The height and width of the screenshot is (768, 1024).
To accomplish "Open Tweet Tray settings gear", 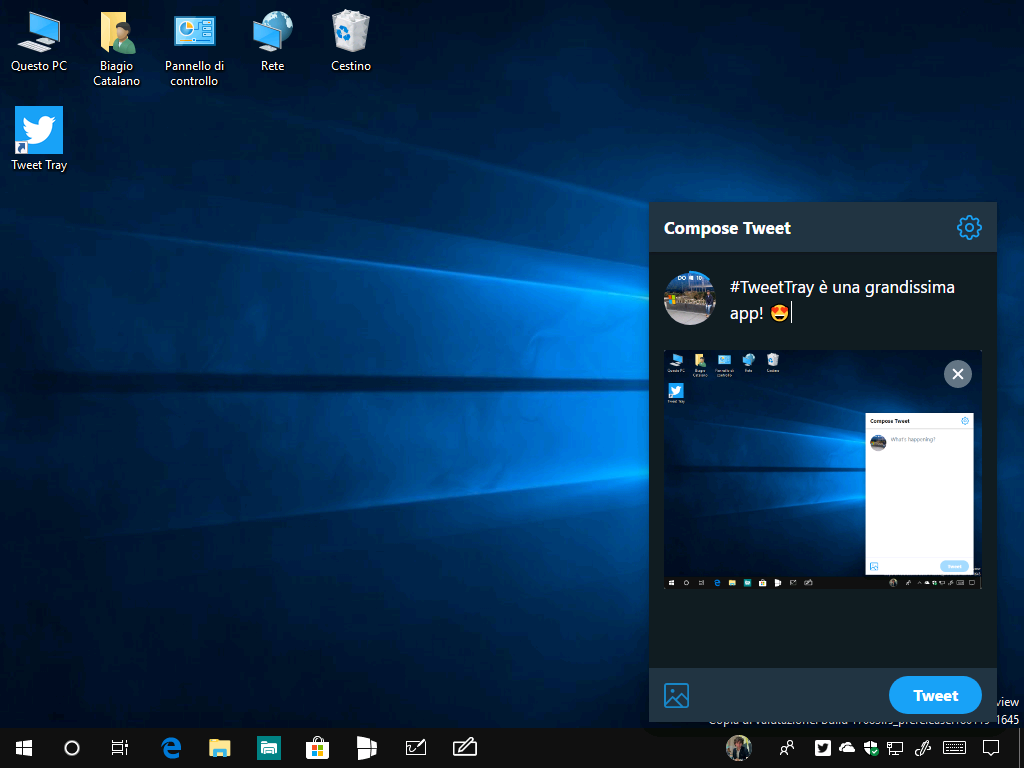I will click(x=968, y=227).
